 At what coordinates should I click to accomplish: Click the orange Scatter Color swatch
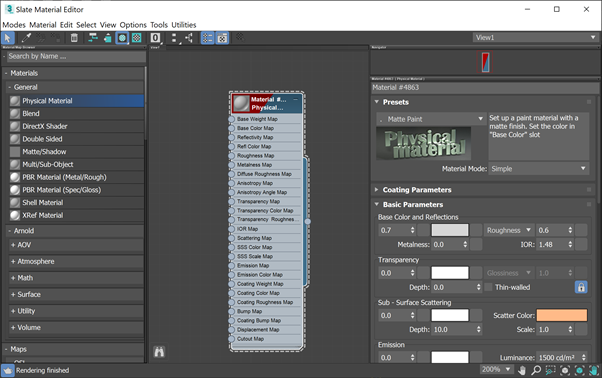(562, 315)
